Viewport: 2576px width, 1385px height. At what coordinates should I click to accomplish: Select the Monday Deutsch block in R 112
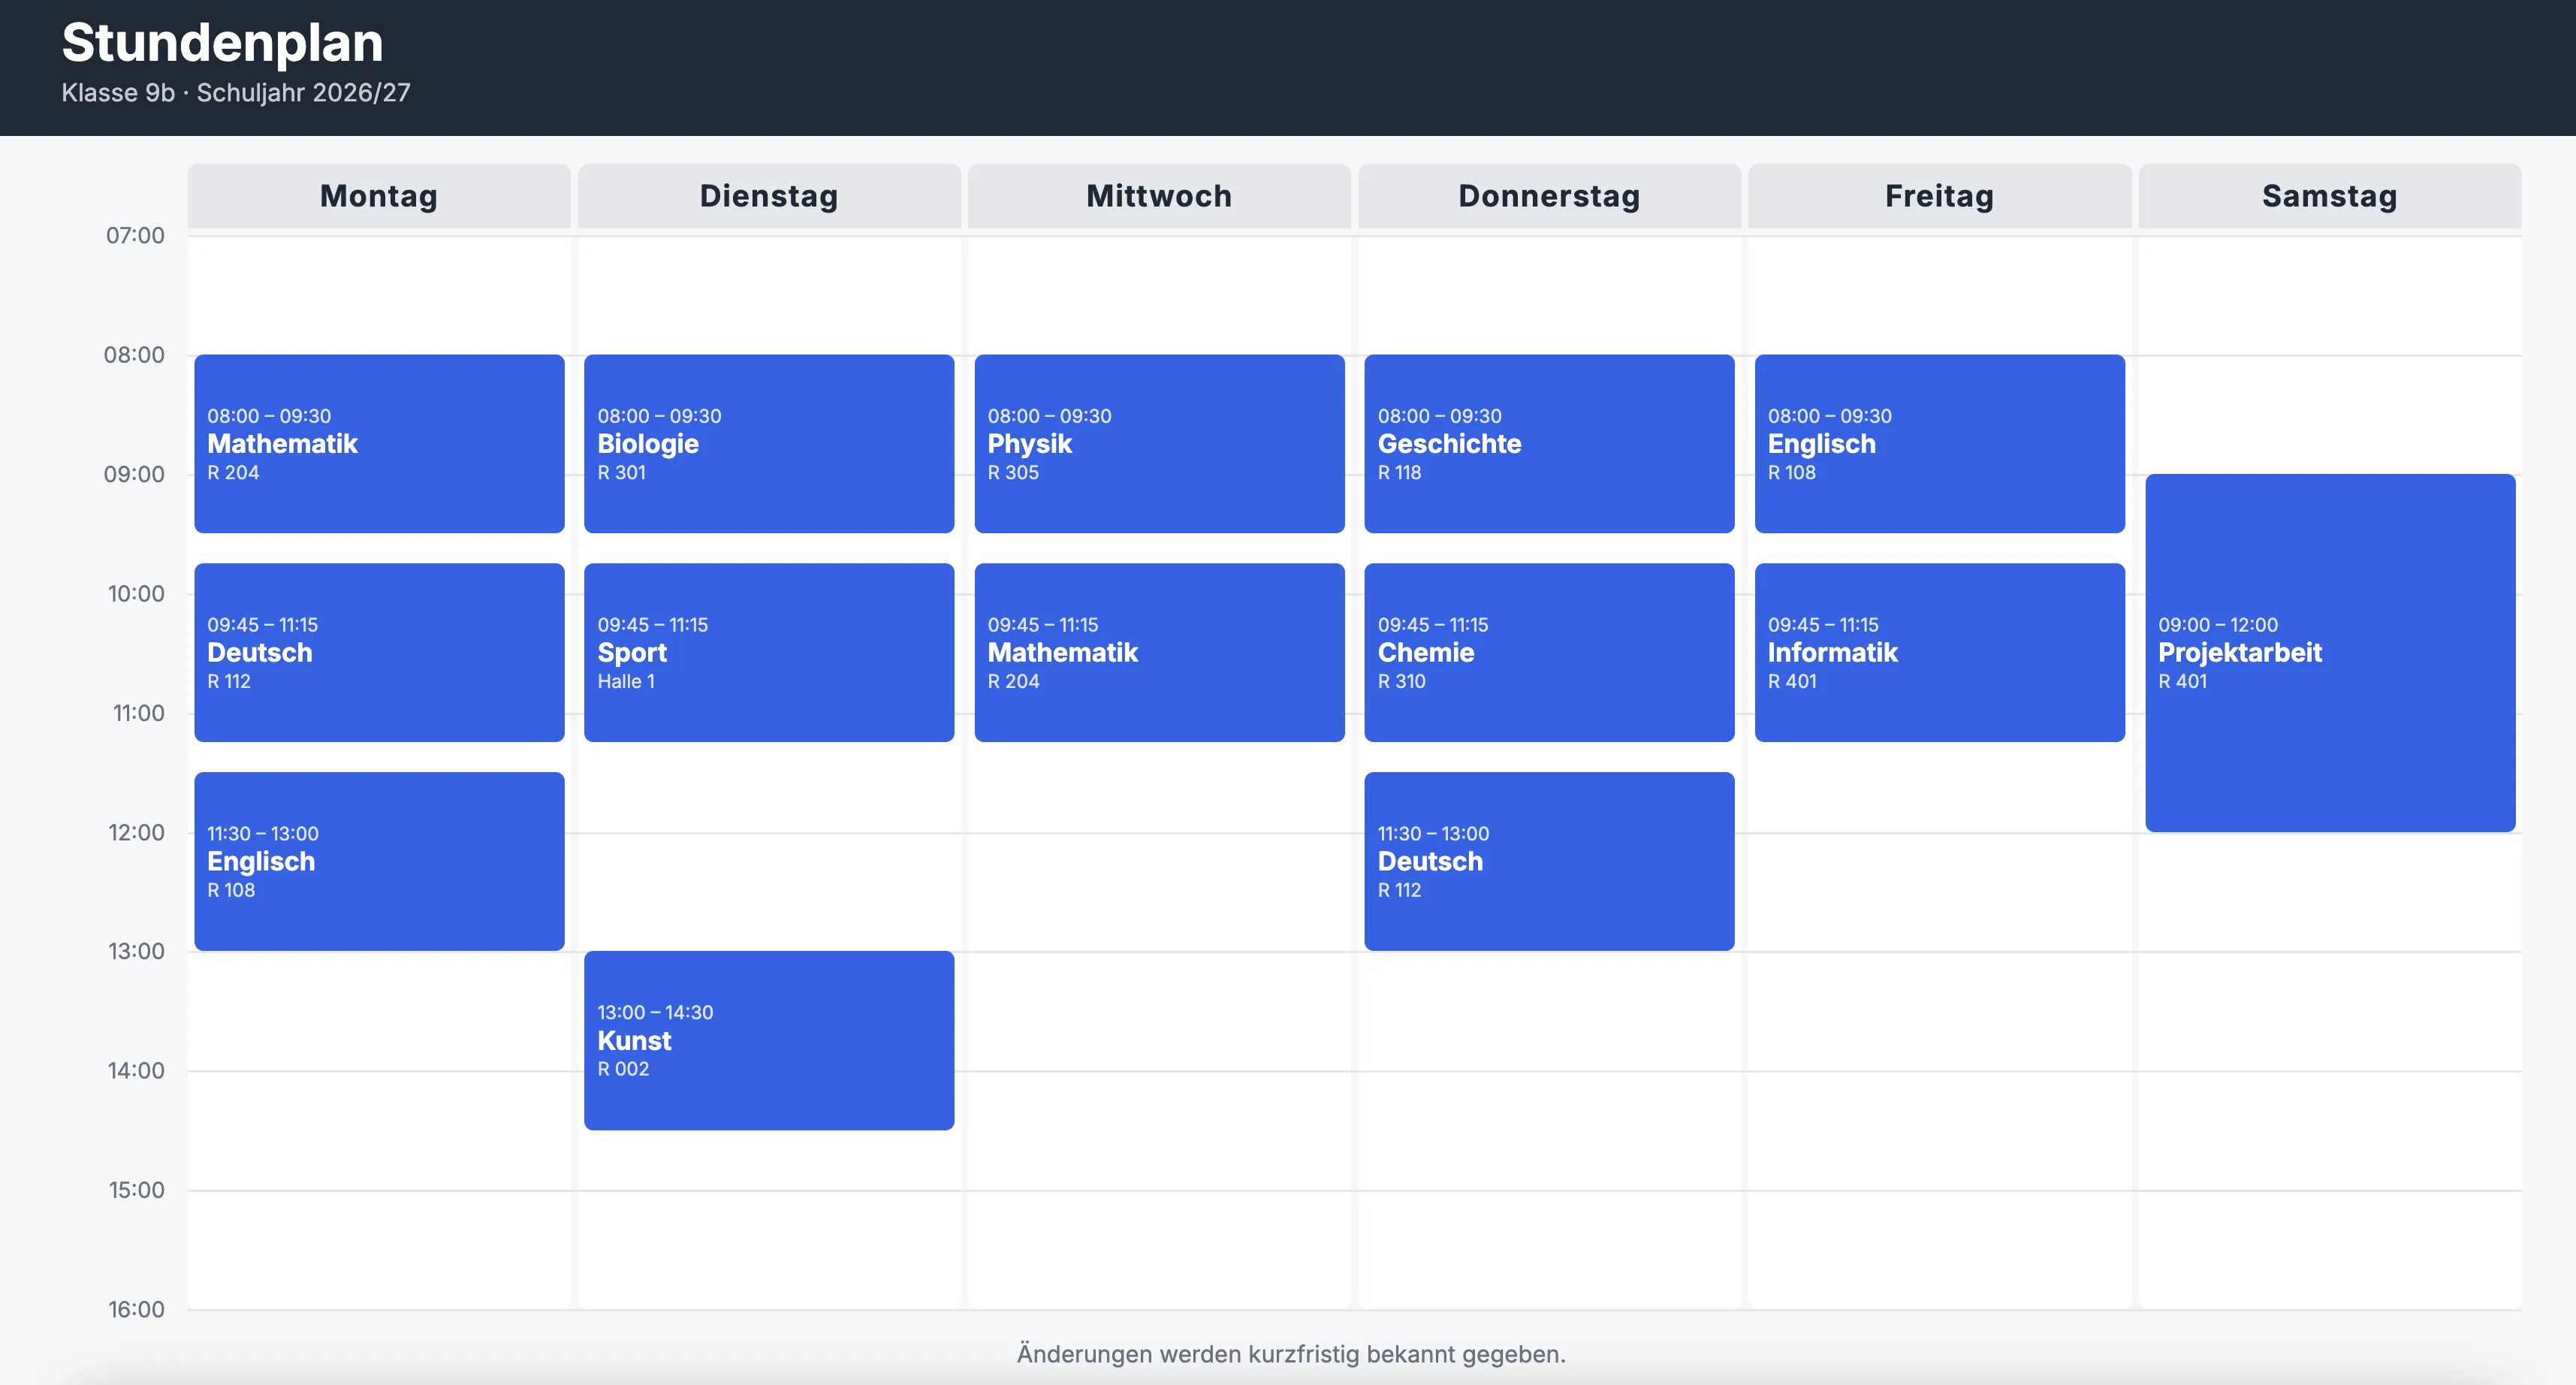(x=379, y=652)
